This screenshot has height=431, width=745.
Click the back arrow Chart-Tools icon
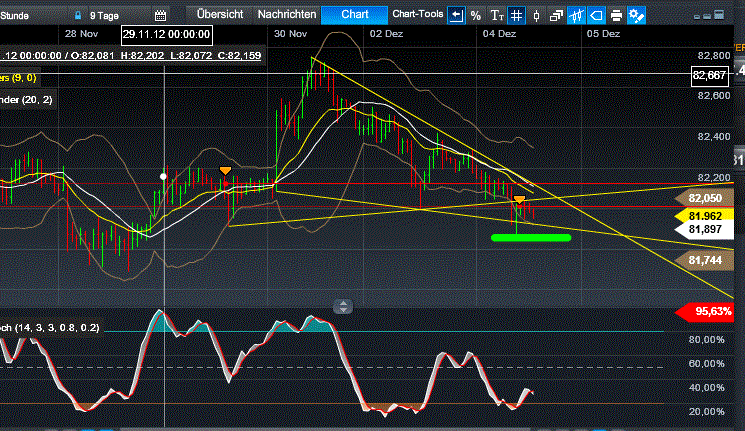tap(456, 15)
